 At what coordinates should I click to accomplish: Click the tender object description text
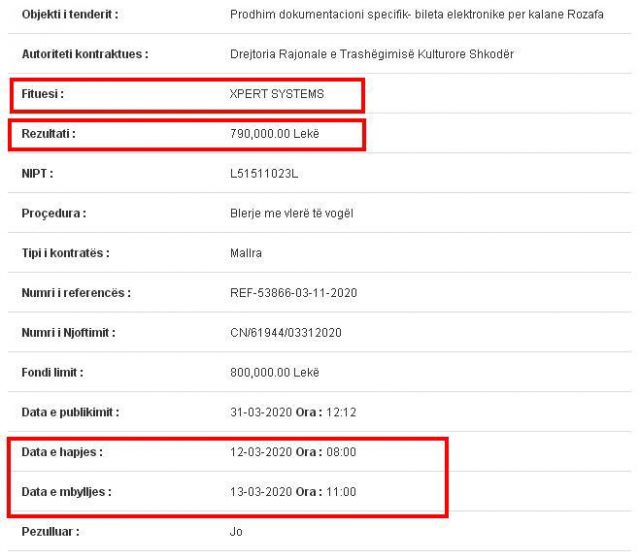coord(416,15)
